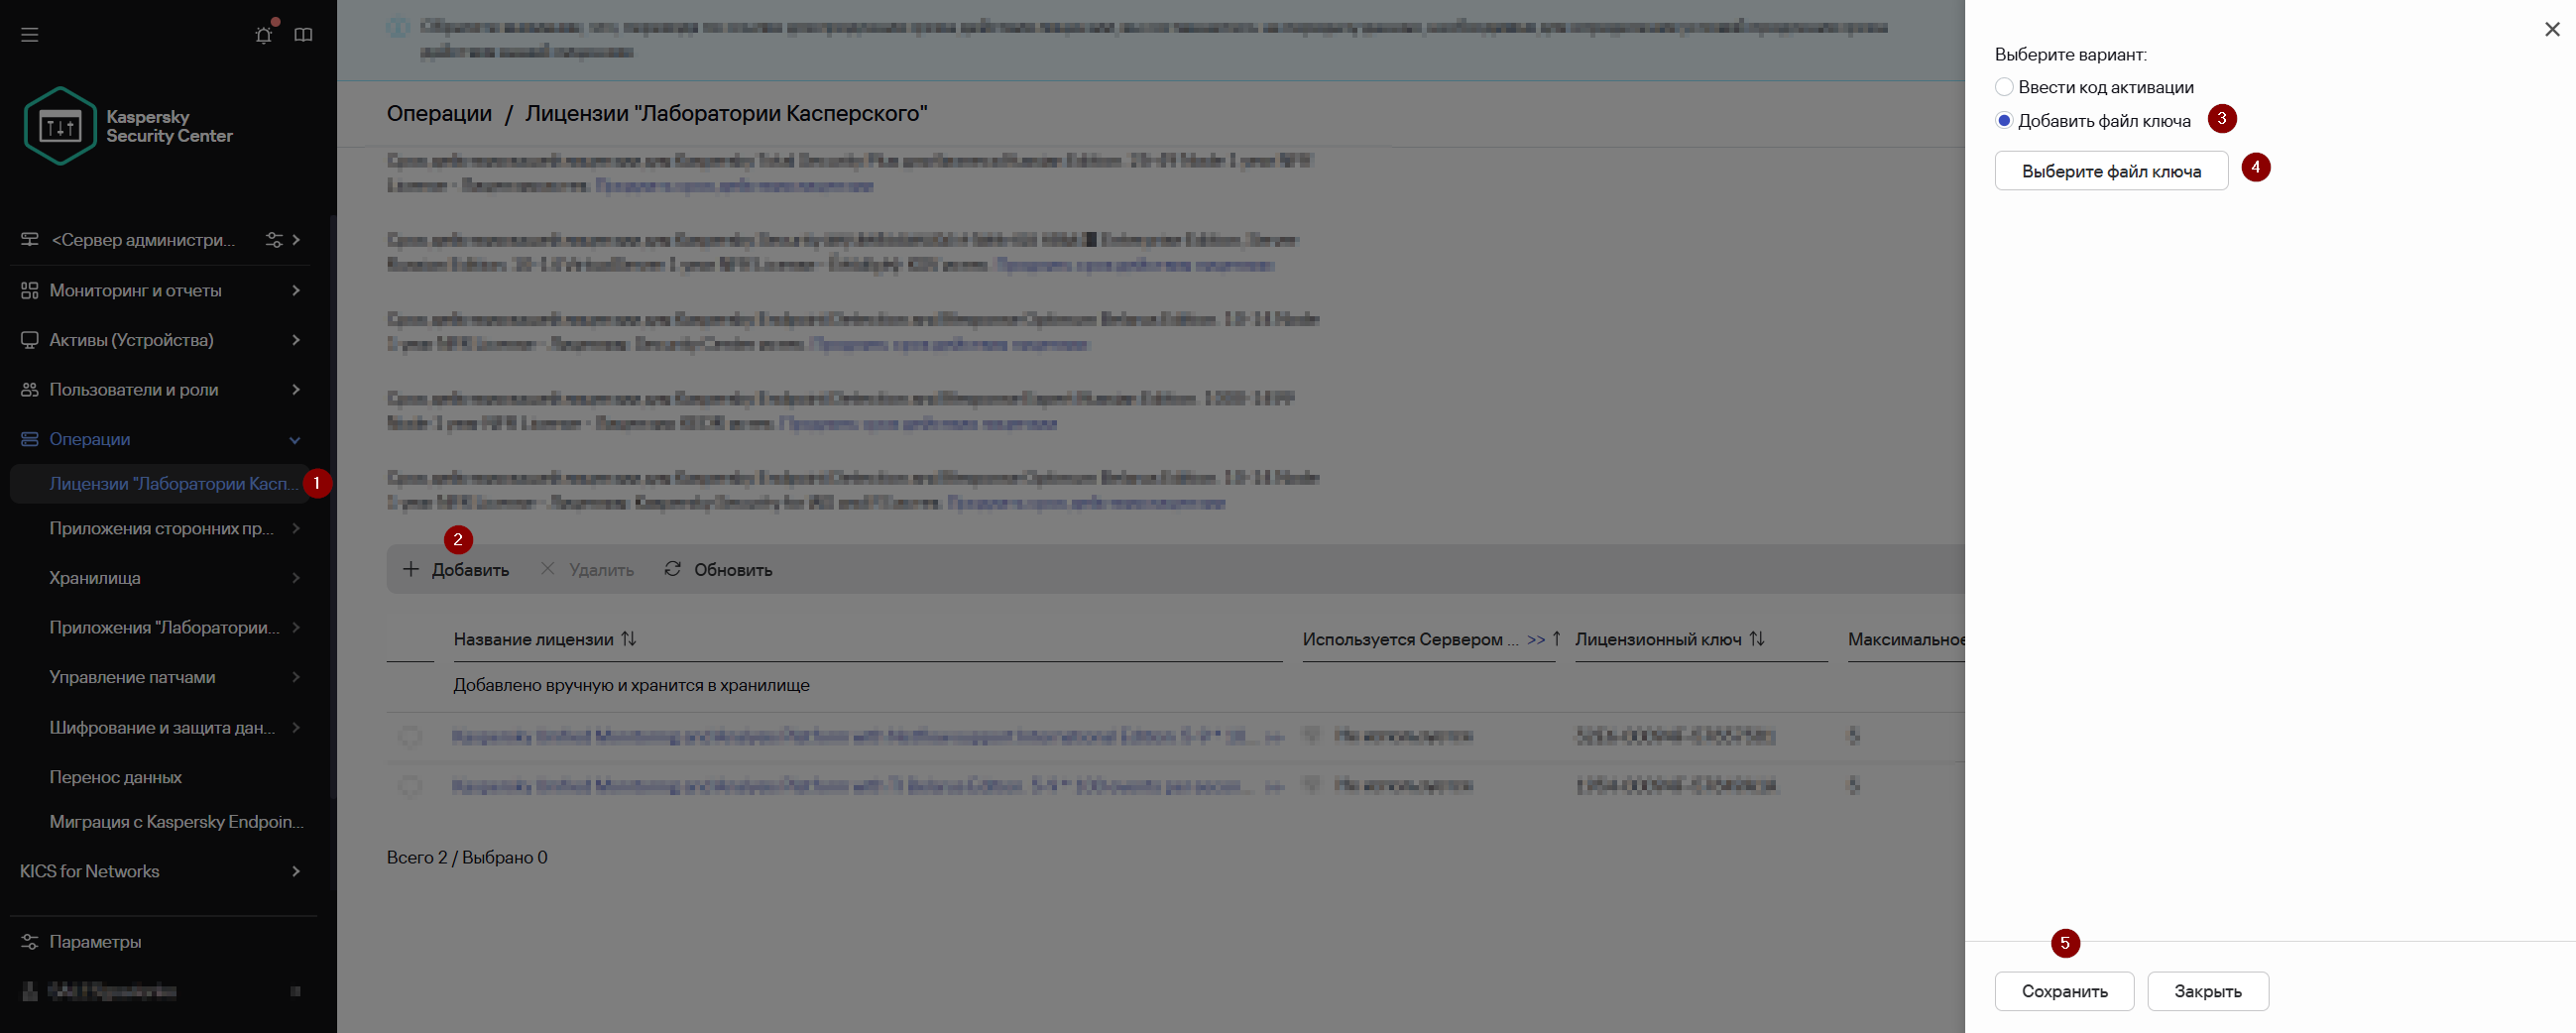Expand Мониторинг и отчеты section
This screenshot has height=1033, width=2576.
click(296, 290)
